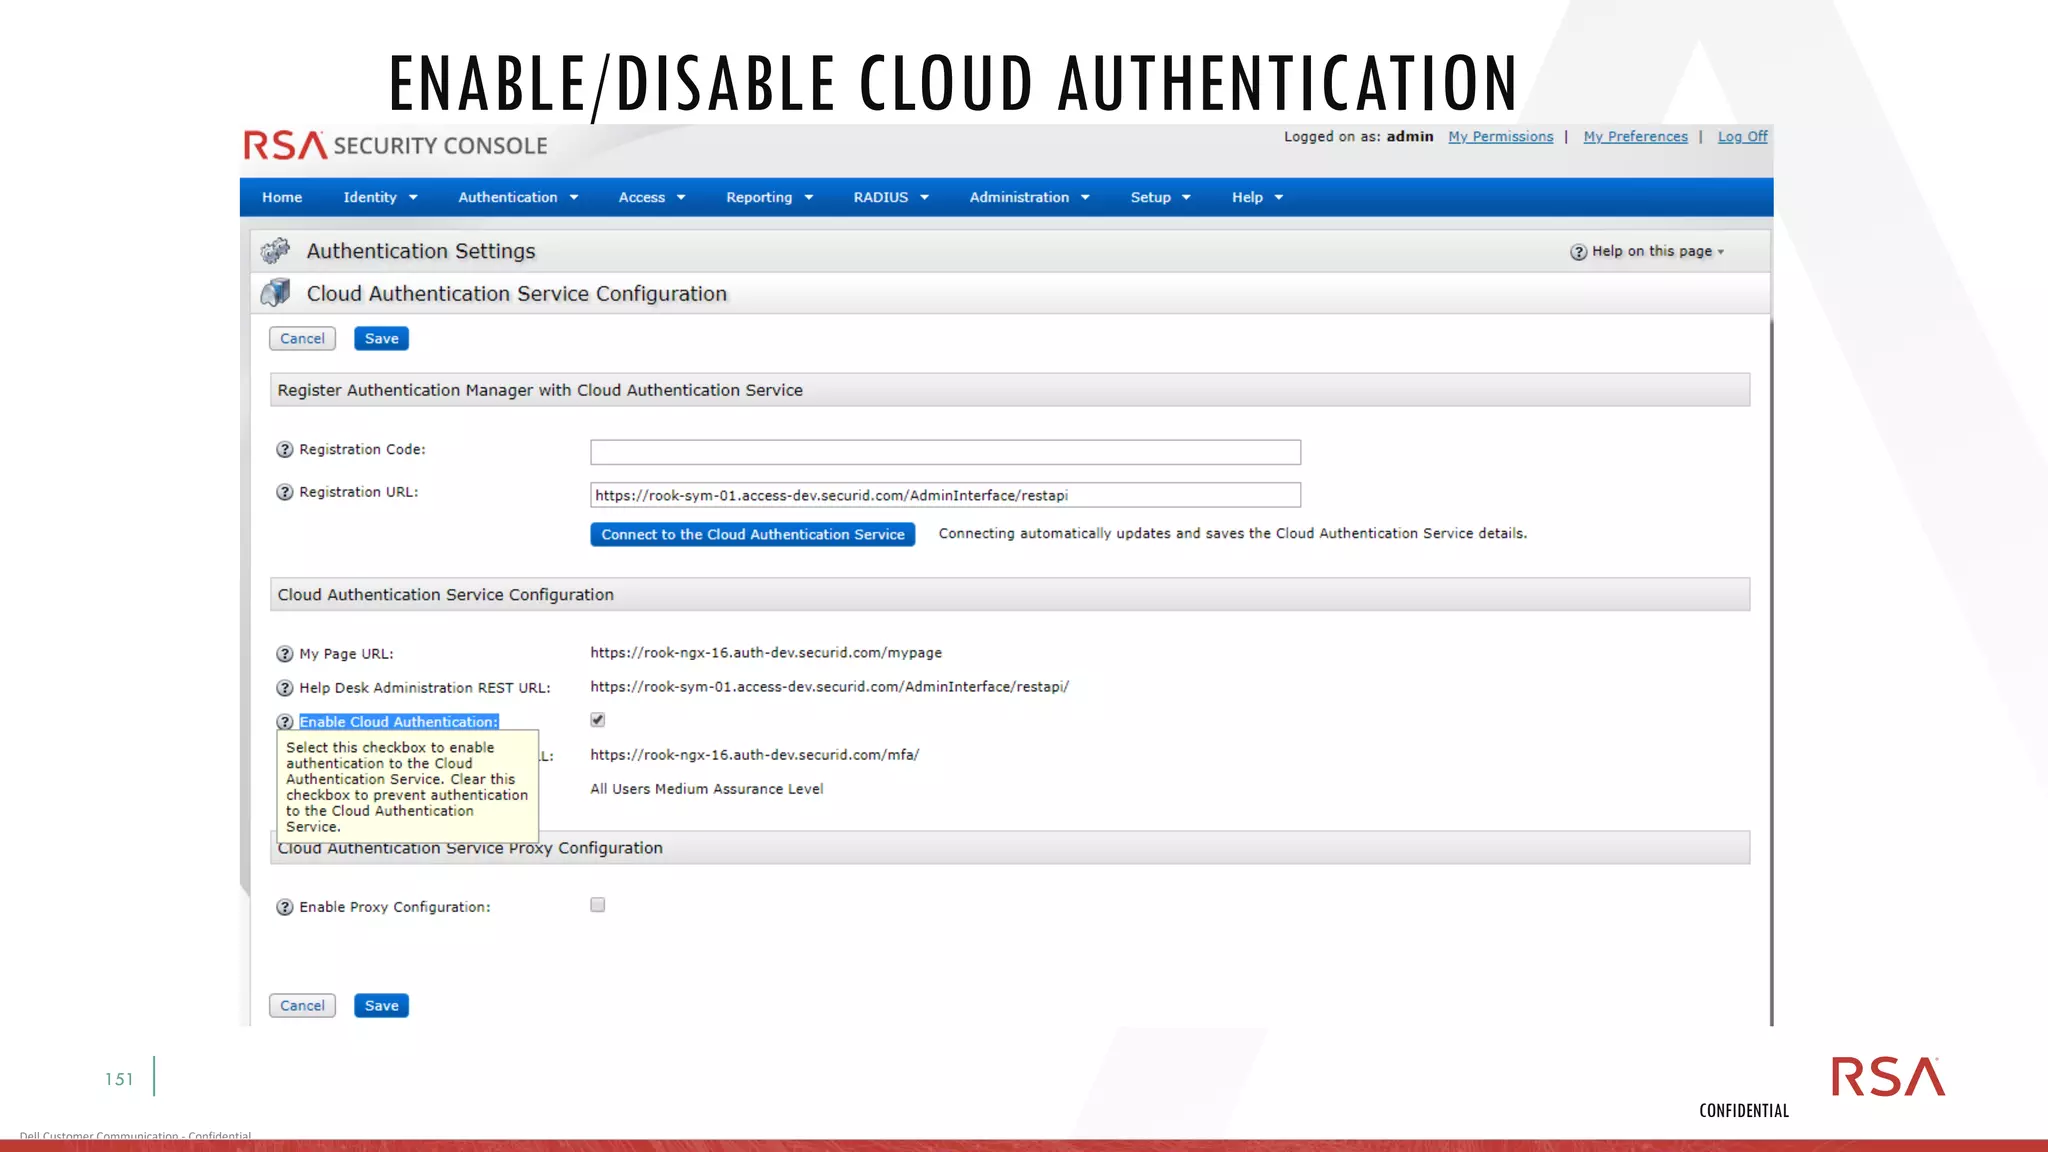Click the Authentication Settings gear icon

[275, 251]
